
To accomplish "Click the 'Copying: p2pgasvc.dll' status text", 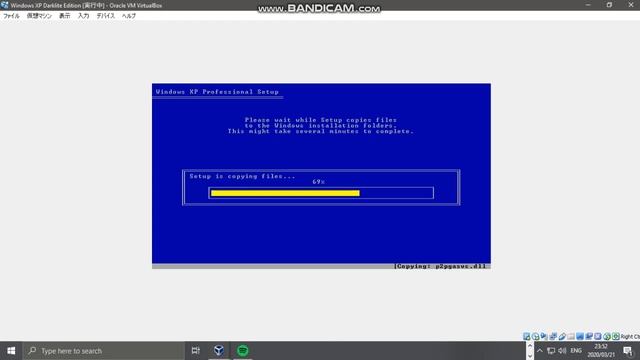I will (440, 266).
